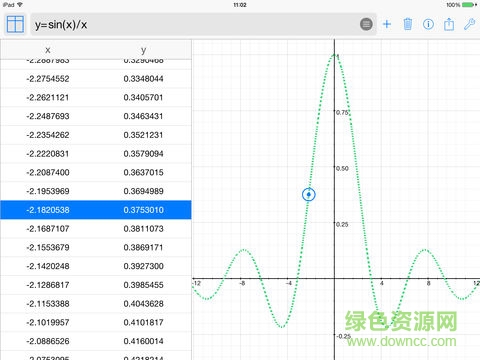Tap the 0.75 y-axis label
This screenshot has width=480, height=360.
342,112
